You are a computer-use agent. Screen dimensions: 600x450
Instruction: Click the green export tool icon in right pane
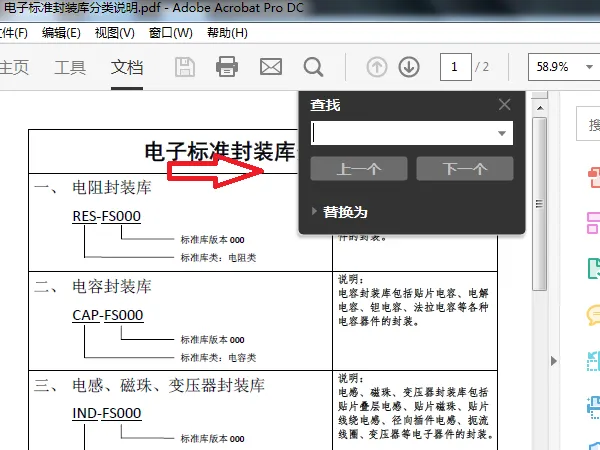(594, 269)
